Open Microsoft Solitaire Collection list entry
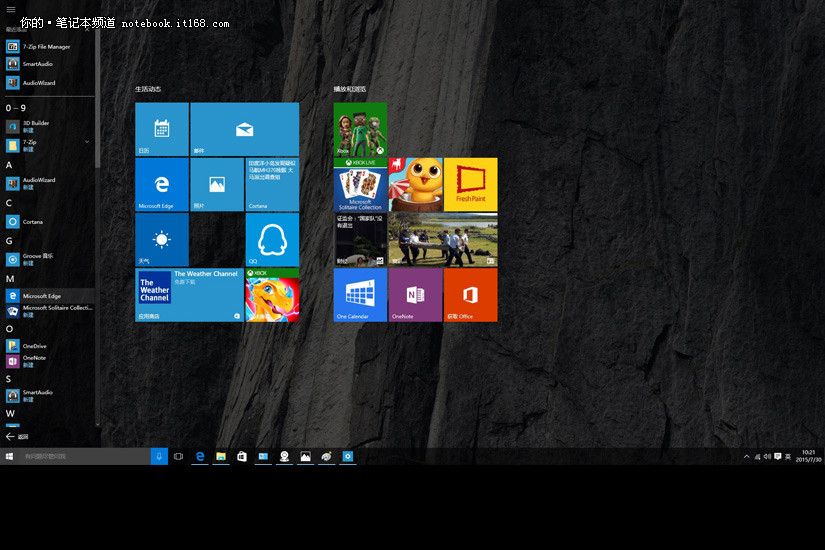Screen dimensions: 825x550 [49, 311]
